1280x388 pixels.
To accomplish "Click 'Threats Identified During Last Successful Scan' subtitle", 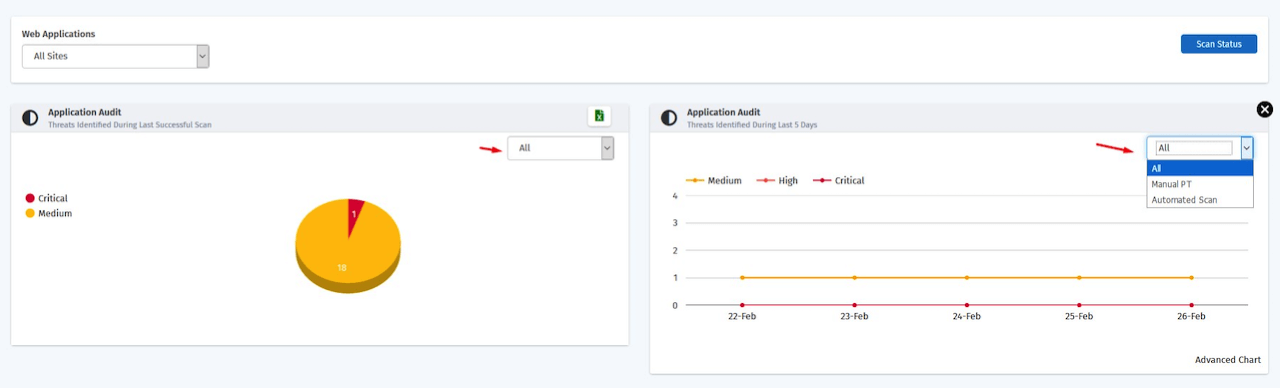I will 130,125.
